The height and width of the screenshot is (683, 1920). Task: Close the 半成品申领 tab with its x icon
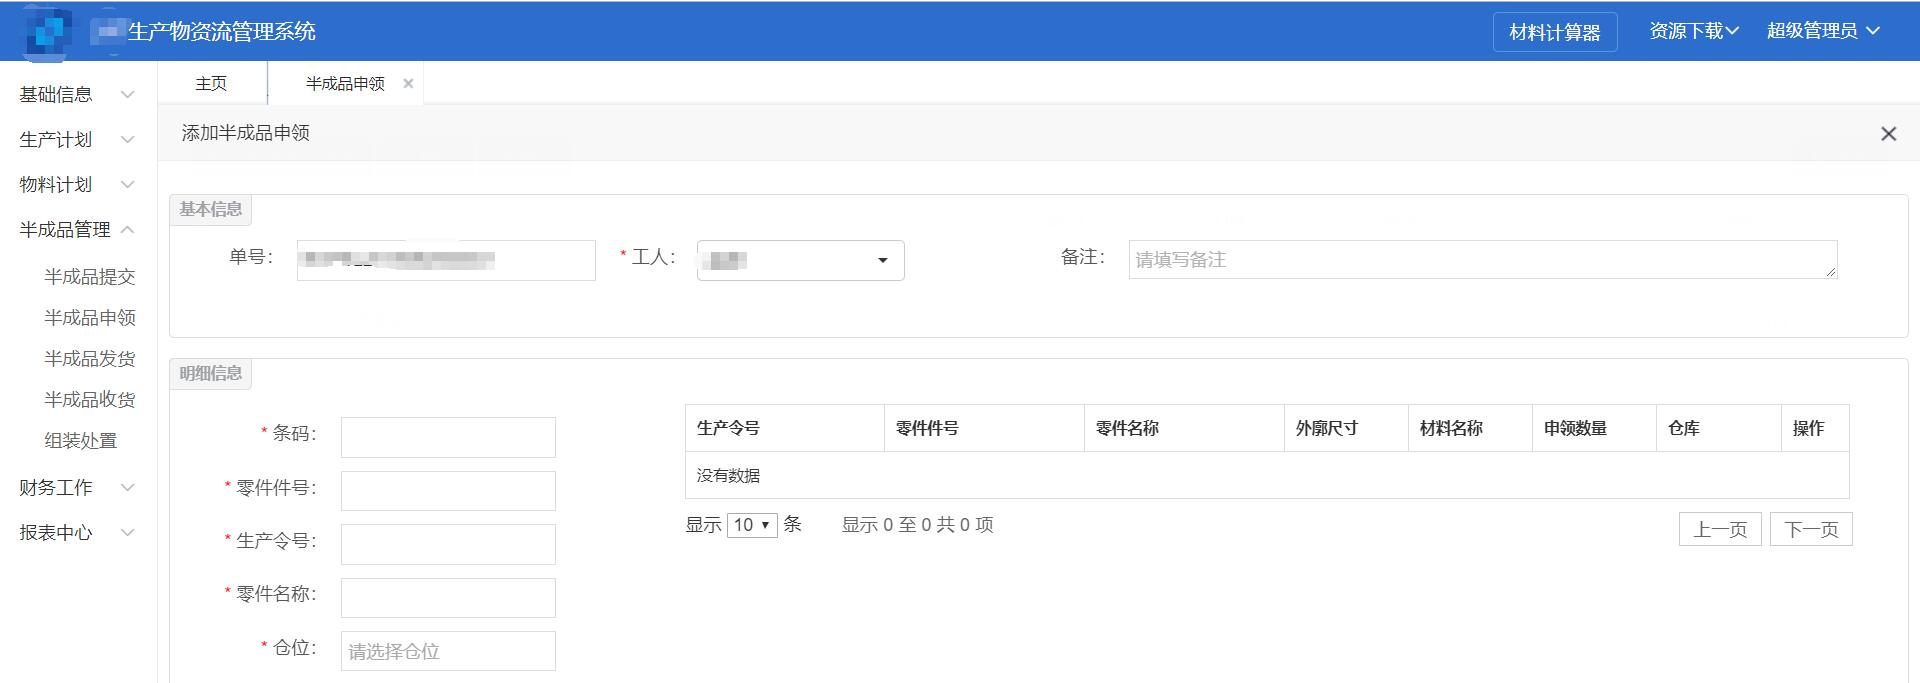[408, 84]
